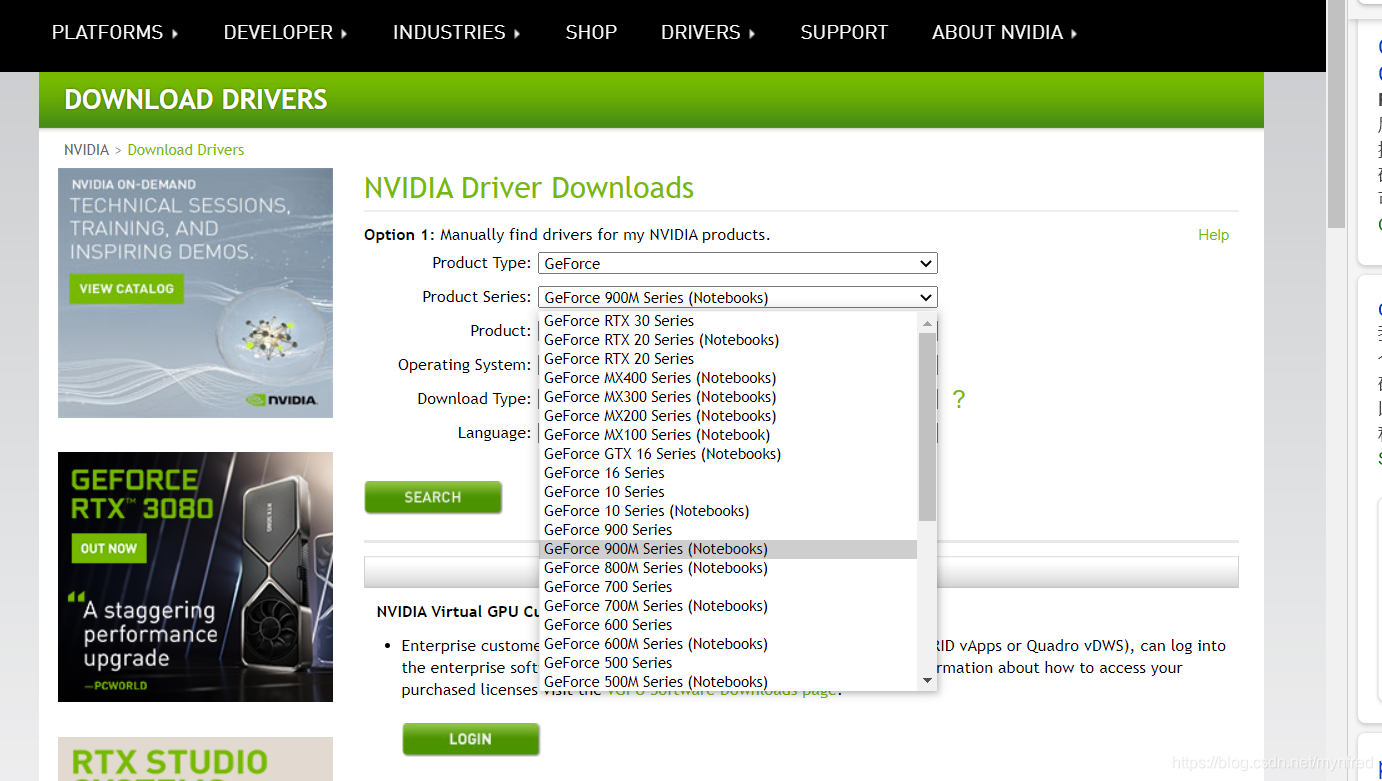
Task: Open the DRIVERS menu
Action: [708, 32]
